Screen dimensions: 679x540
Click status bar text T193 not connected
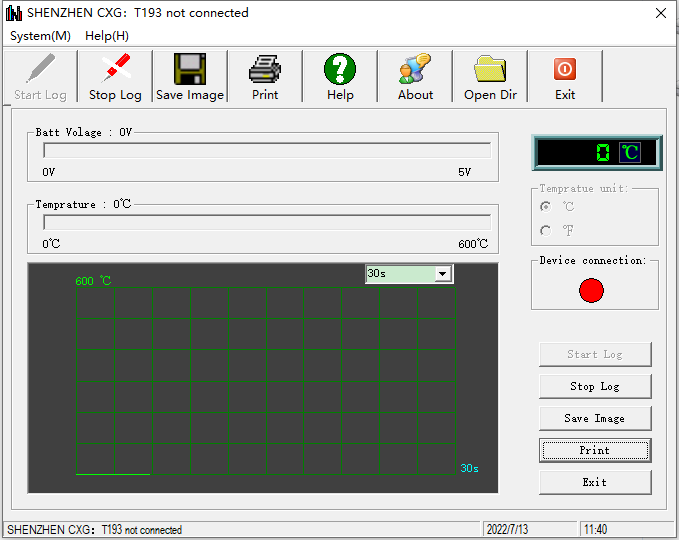point(142,530)
